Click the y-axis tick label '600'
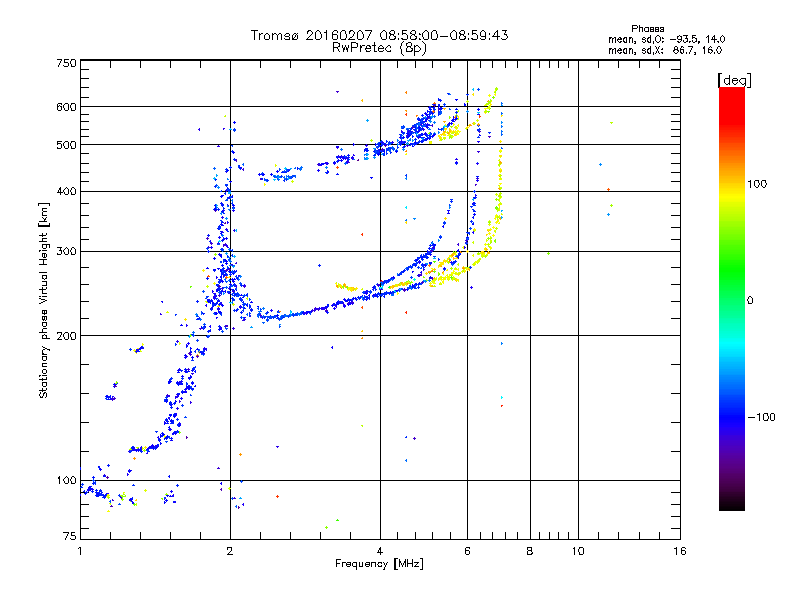Image resolution: width=800 pixels, height=600 pixels. [x=66, y=107]
